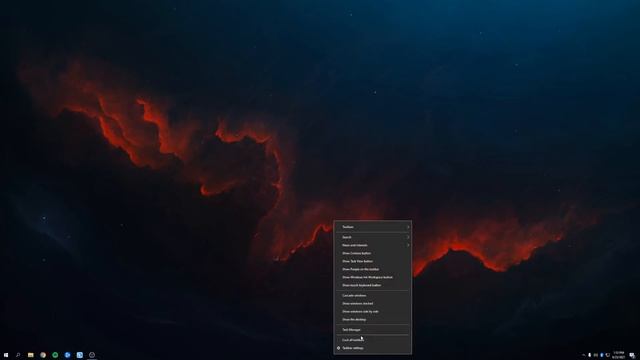Image resolution: width=640 pixels, height=360 pixels.
Task: Toggle Lock all taskbars option
Action: click(373, 340)
